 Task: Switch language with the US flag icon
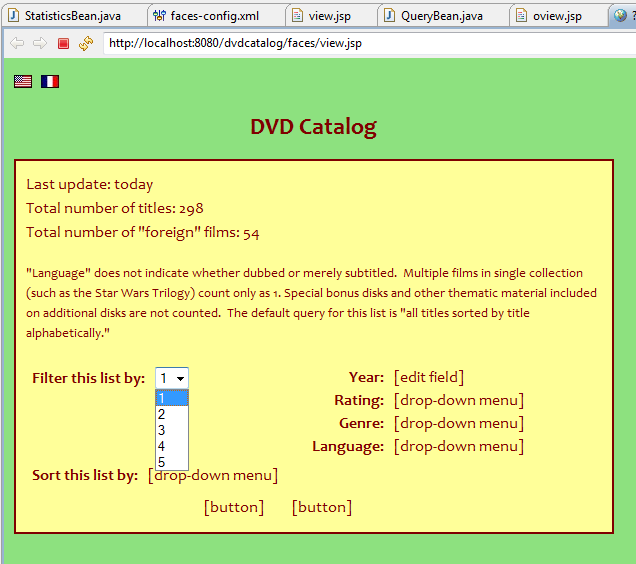(x=23, y=82)
